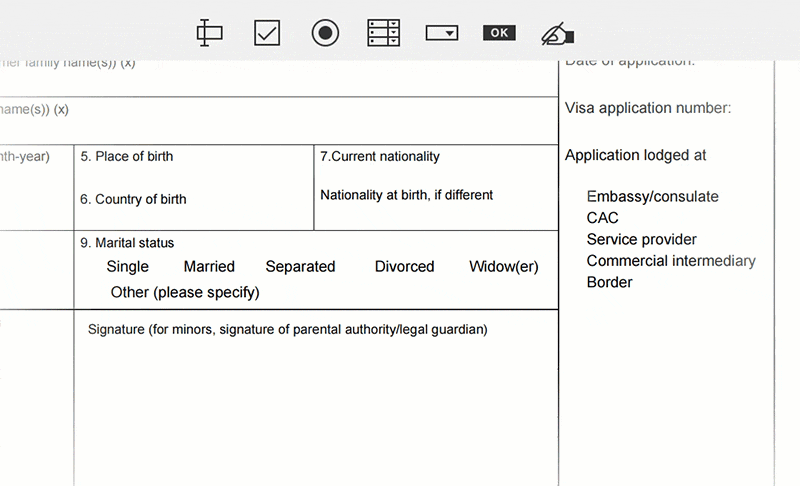The image size is (800, 486).
Task: Select the list box form tool
Action: click(384, 33)
